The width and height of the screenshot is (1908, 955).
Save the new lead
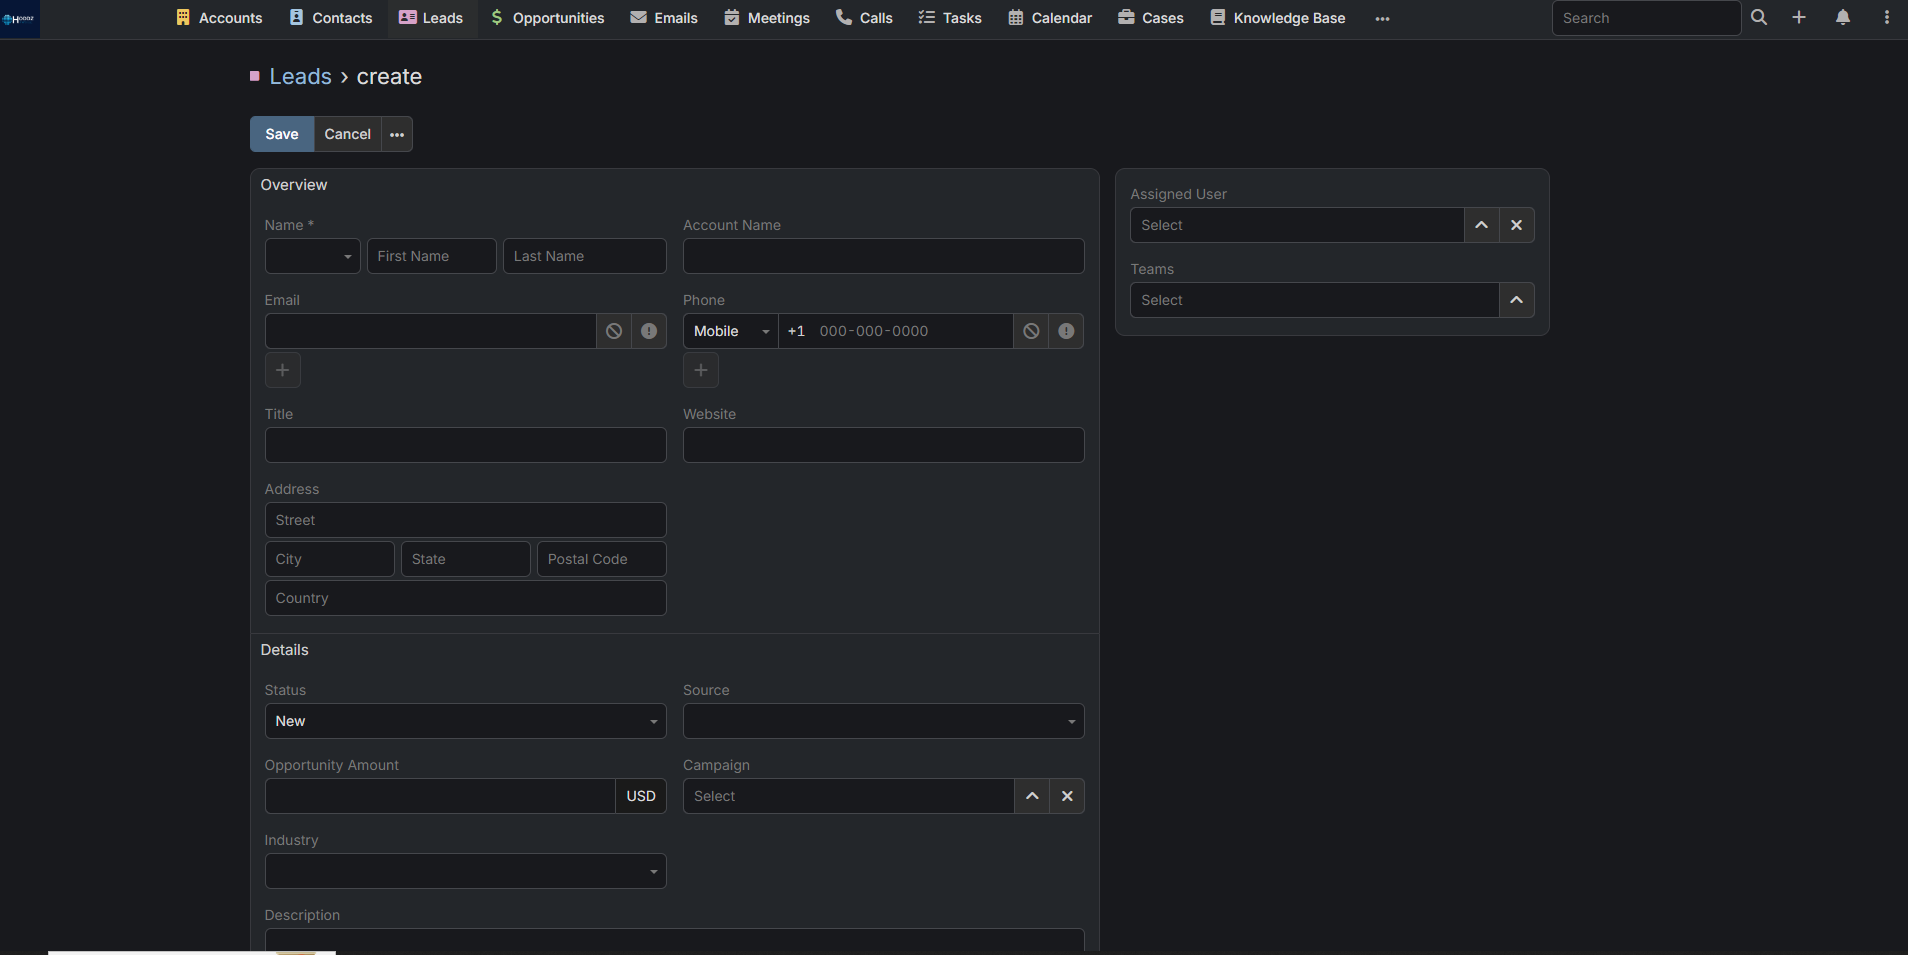tap(282, 134)
